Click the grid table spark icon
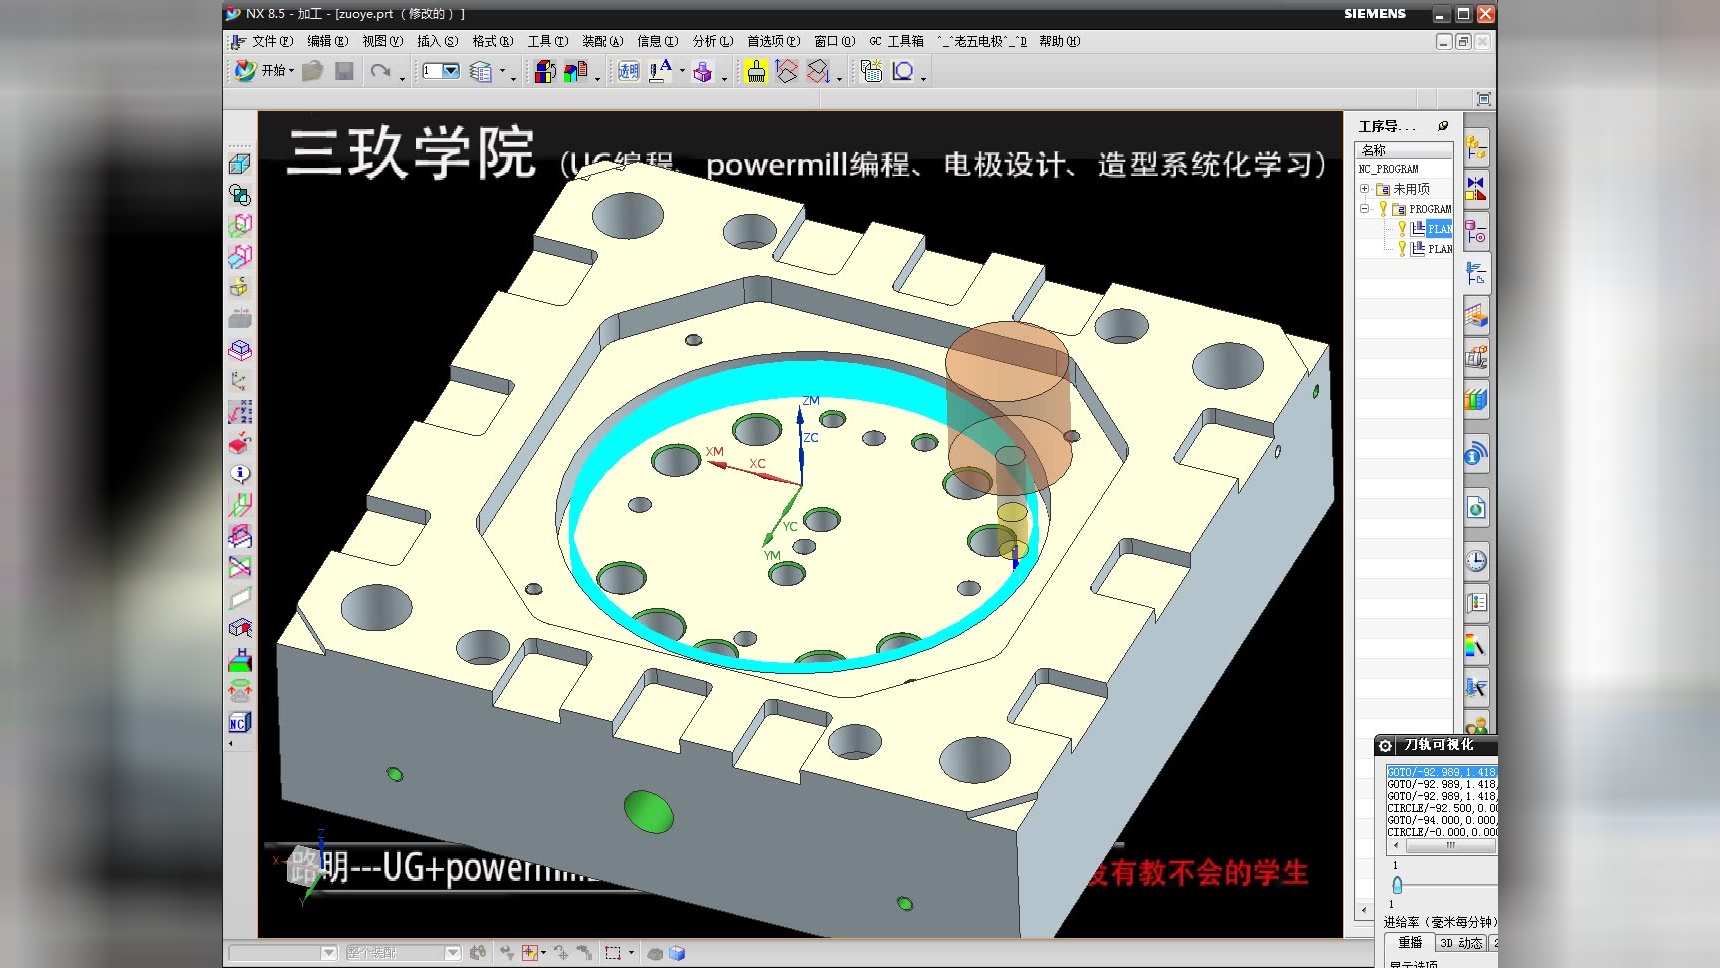1720x968 pixels. click(x=871, y=71)
